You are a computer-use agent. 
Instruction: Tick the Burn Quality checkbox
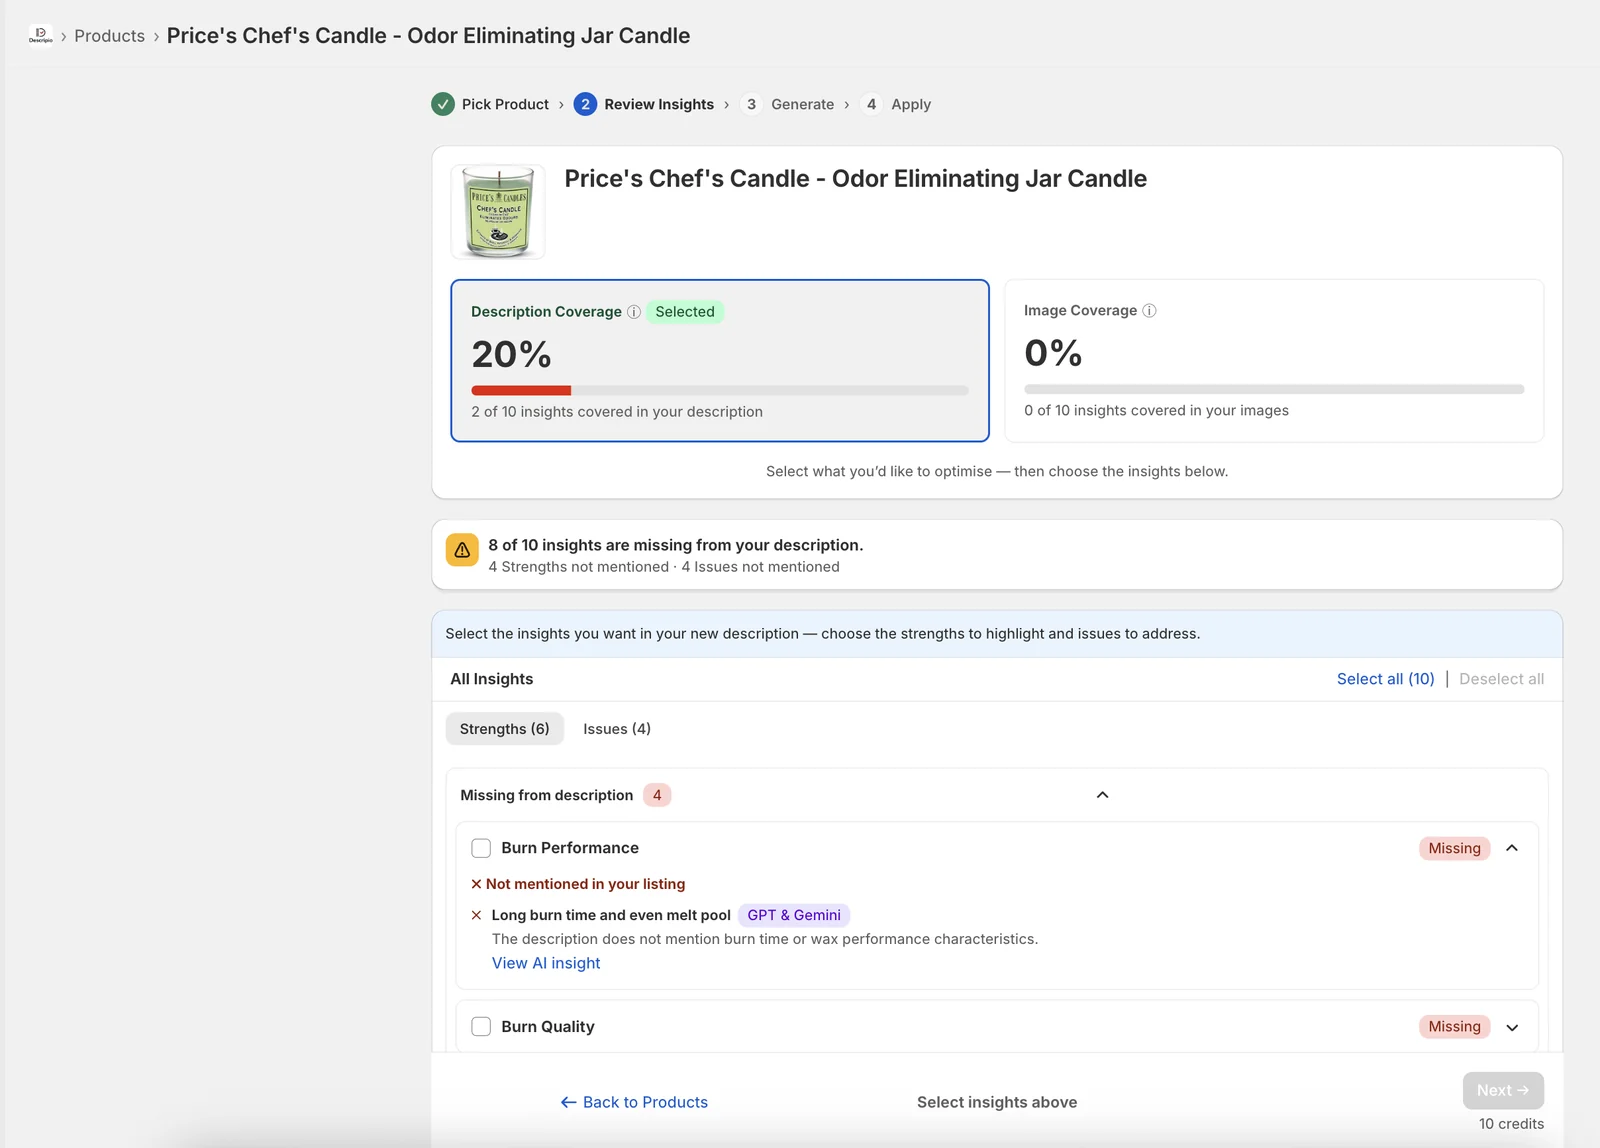[x=481, y=1027]
